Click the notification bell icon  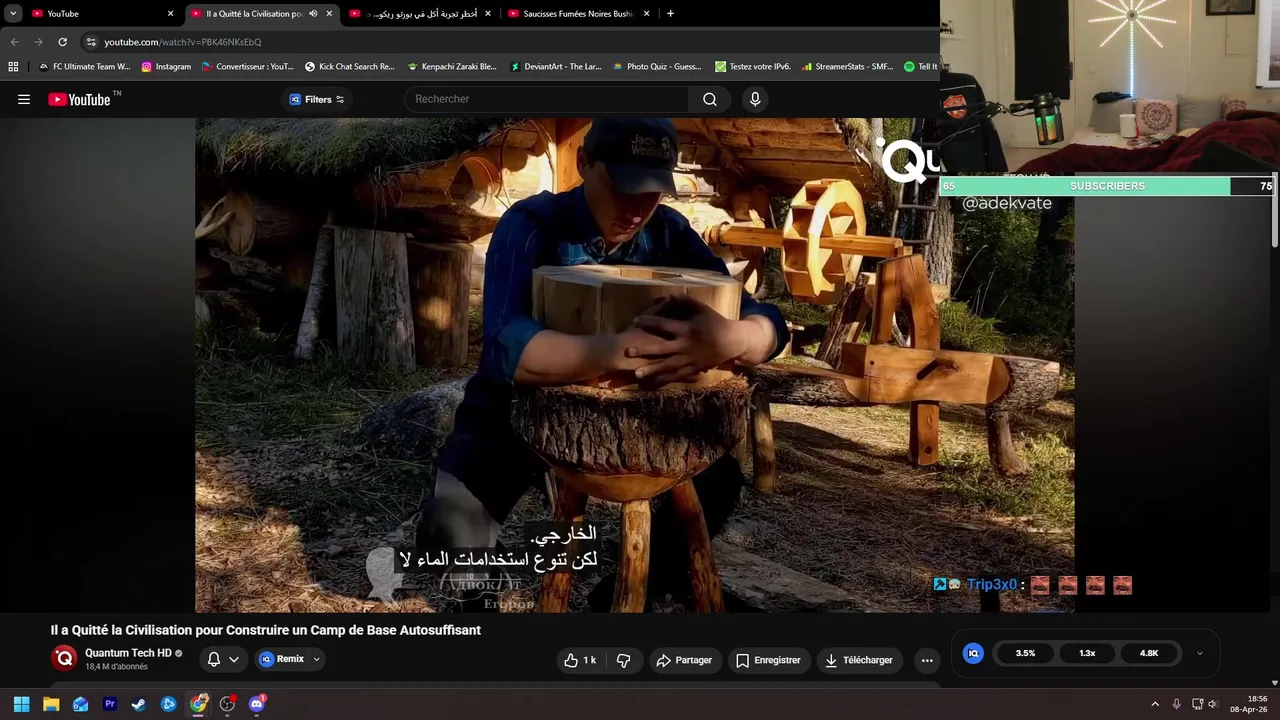pos(214,659)
